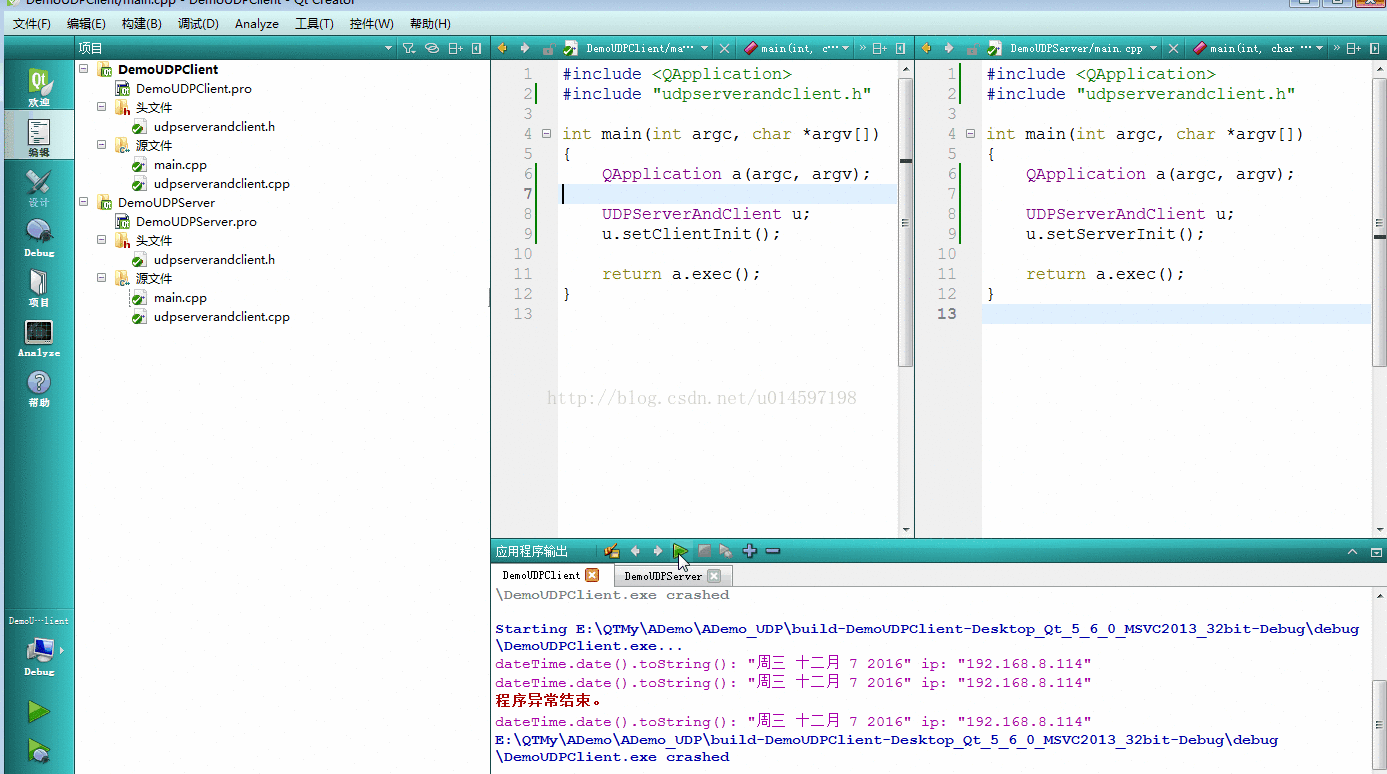The width and height of the screenshot is (1387, 774).
Task: Collapse the DemoUDPClient project node
Action: pos(84,70)
